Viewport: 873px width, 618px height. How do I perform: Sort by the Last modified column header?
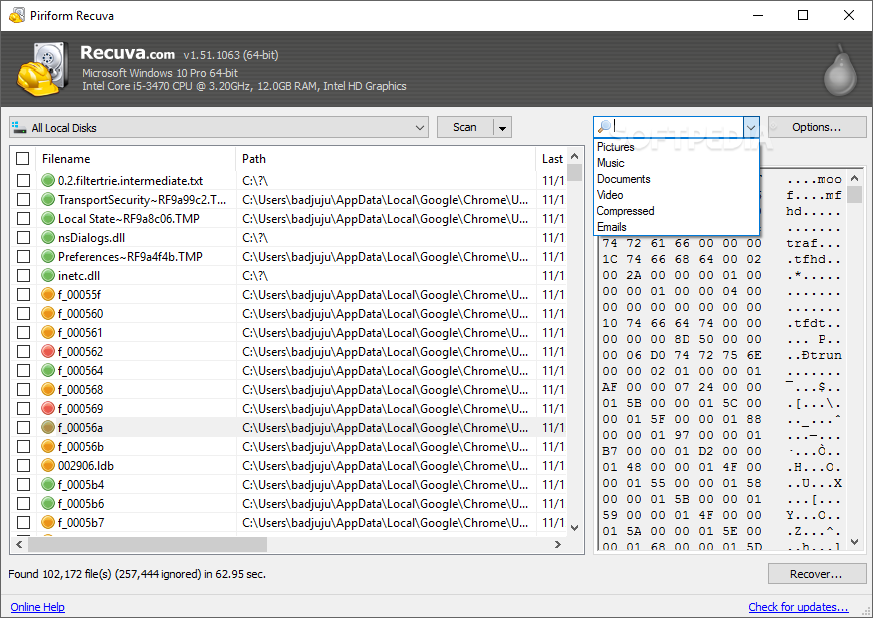(552, 159)
